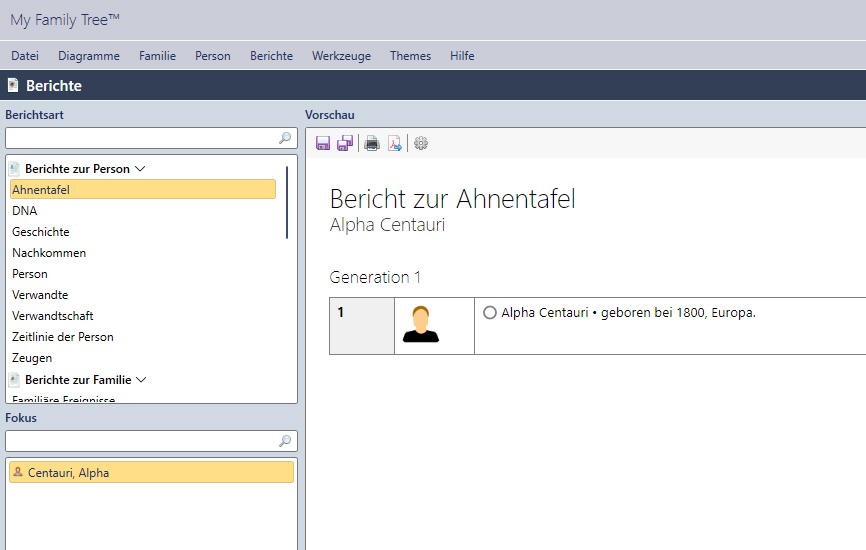The height and width of the screenshot is (550, 866).
Task: Open the Diagramme menu
Action: pyautogui.click(x=89, y=56)
